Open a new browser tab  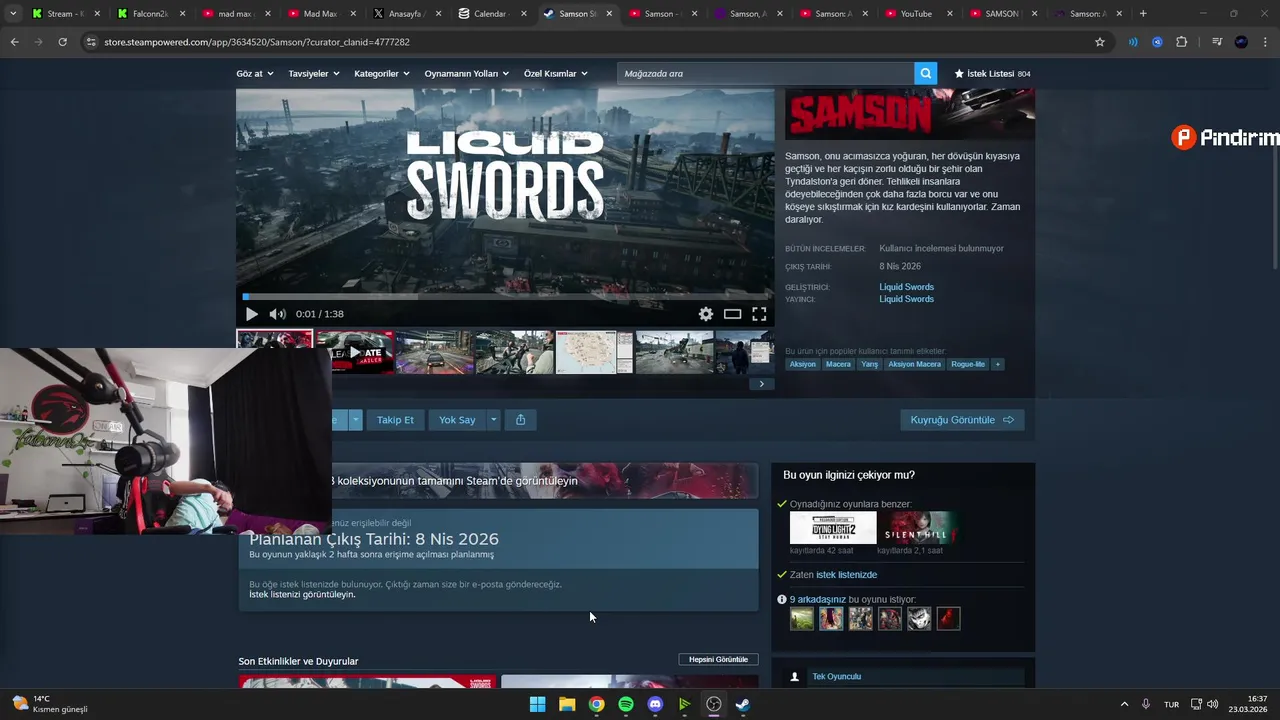pos(1143,14)
